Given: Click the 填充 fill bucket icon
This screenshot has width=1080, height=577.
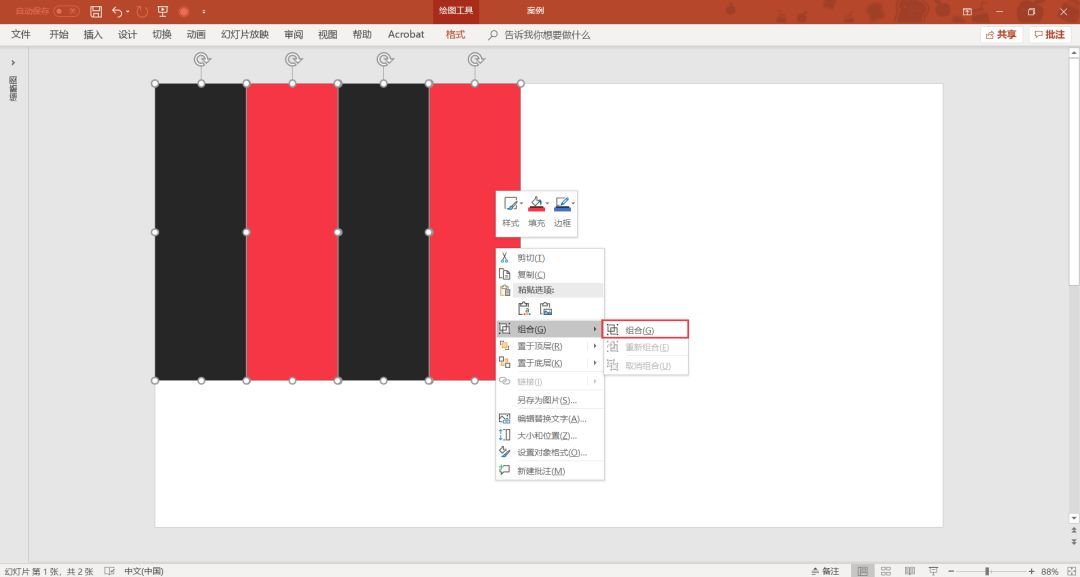Looking at the screenshot, I should pyautogui.click(x=536, y=204).
